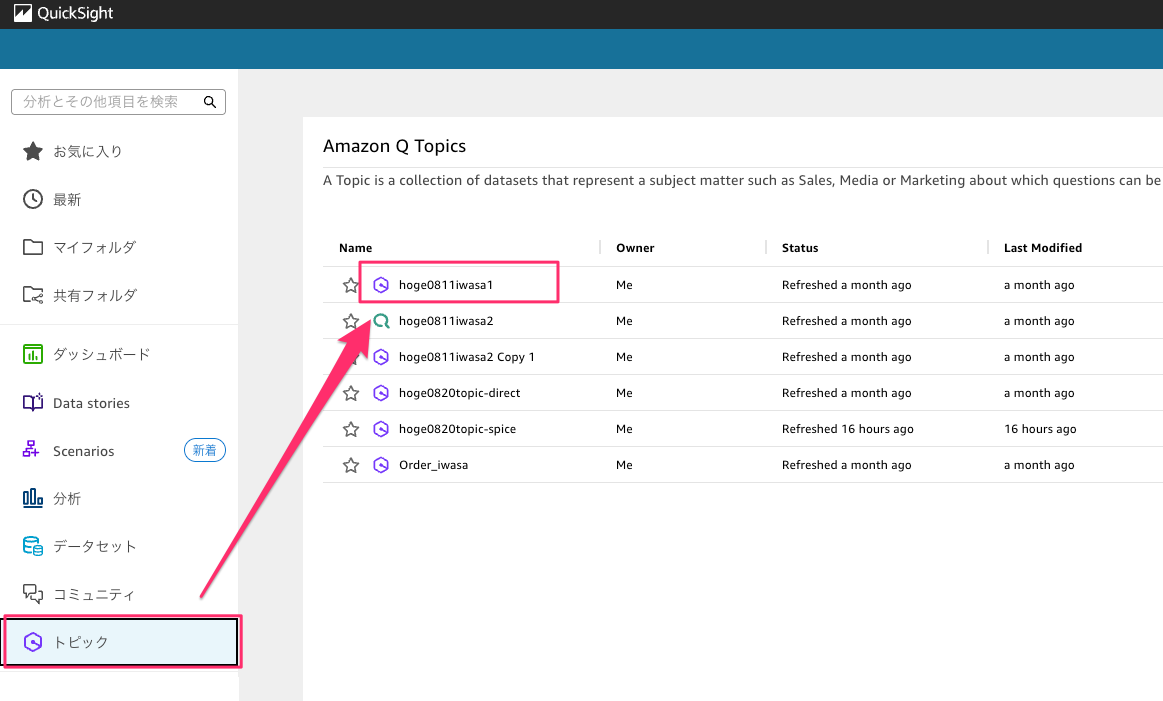
Task: Click the ダッシュボード chart icon
Action: (x=33, y=355)
